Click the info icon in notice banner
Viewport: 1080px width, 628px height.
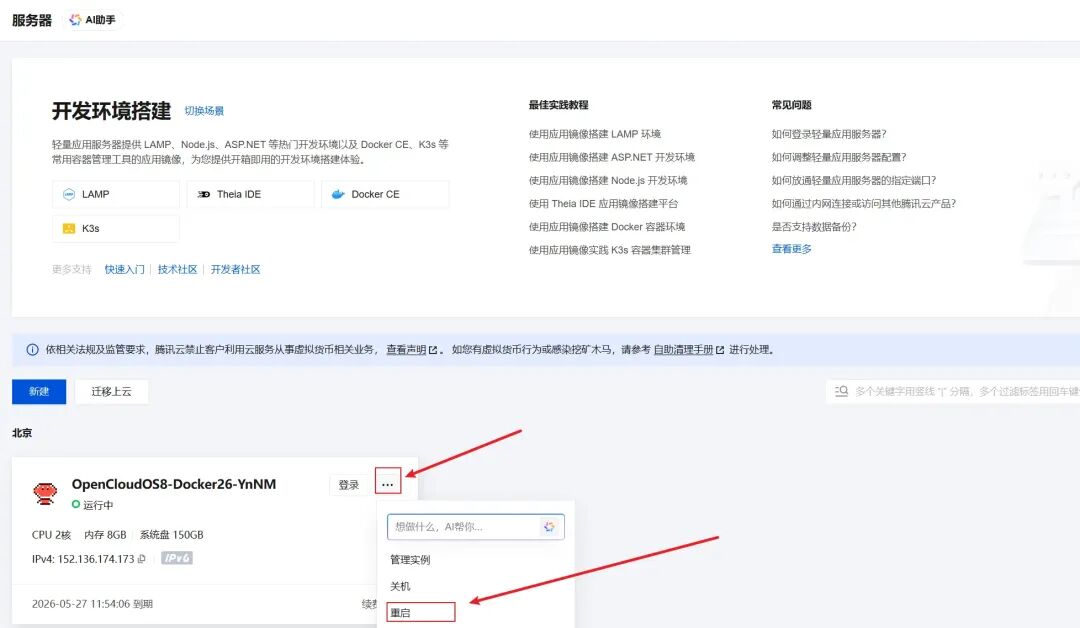[x=32, y=350]
